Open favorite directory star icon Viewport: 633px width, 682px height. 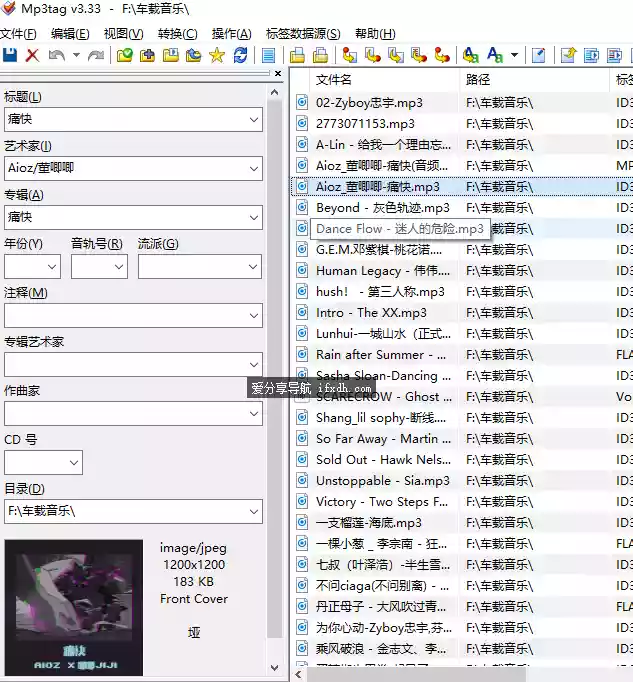point(217,55)
